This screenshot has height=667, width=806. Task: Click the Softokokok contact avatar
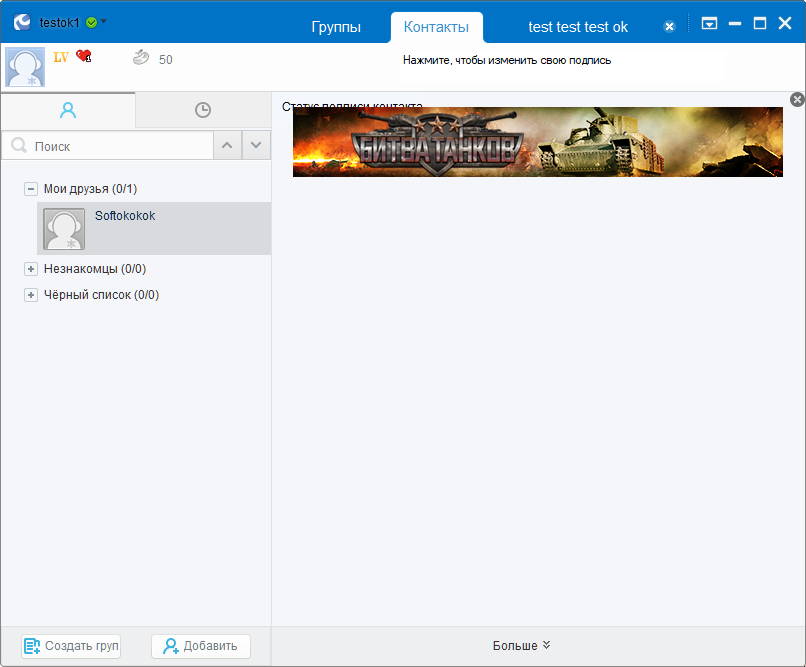(64, 229)
